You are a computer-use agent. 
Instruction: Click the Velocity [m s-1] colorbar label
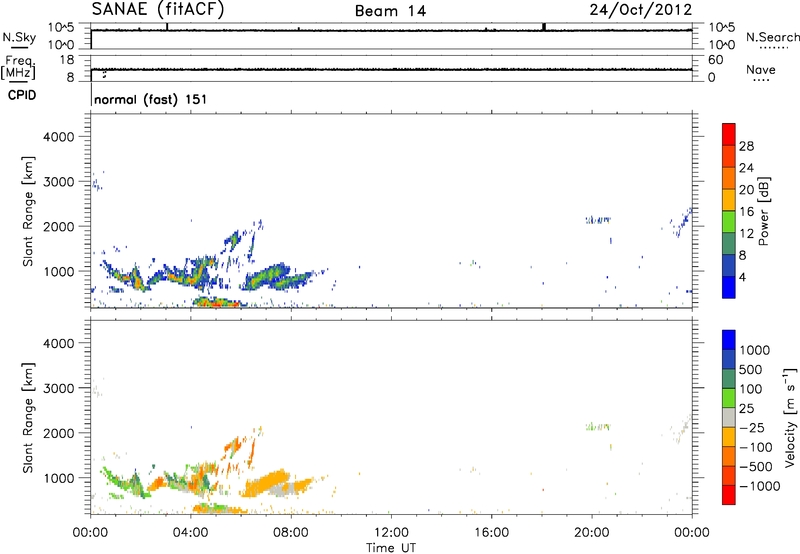tap(790, 417)
